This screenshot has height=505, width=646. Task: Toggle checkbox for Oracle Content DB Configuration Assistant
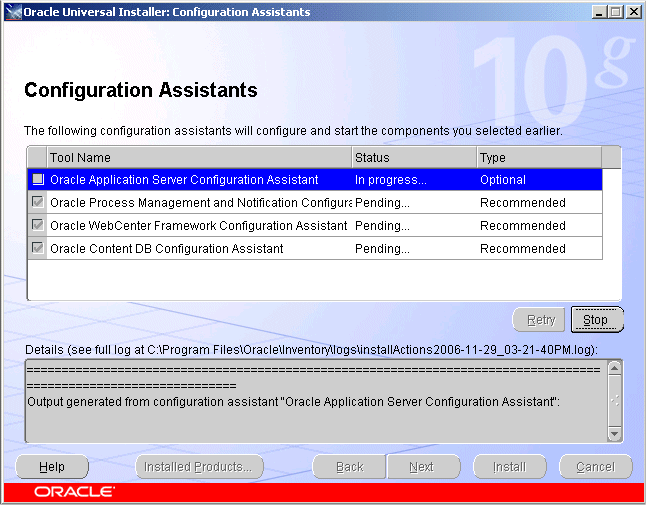[x=38, y=248]
